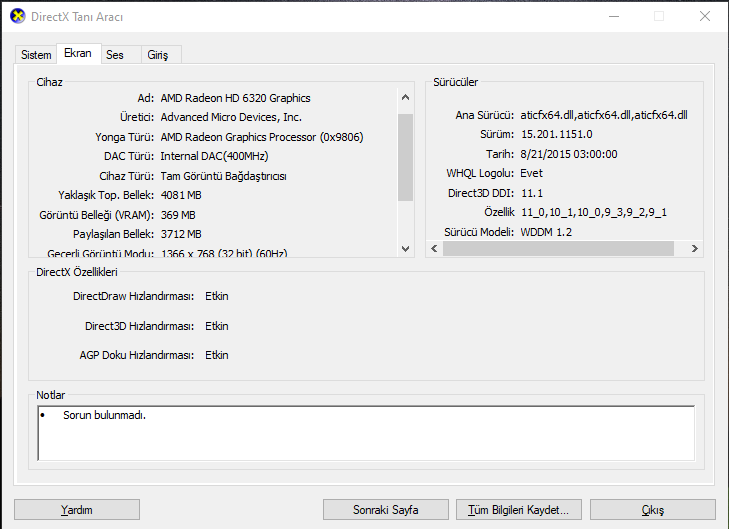Image resolution: width=729 pixels, height=529 pixels.
Task: Click the DirectX icon in the title bar
Action: click(17, 17)
